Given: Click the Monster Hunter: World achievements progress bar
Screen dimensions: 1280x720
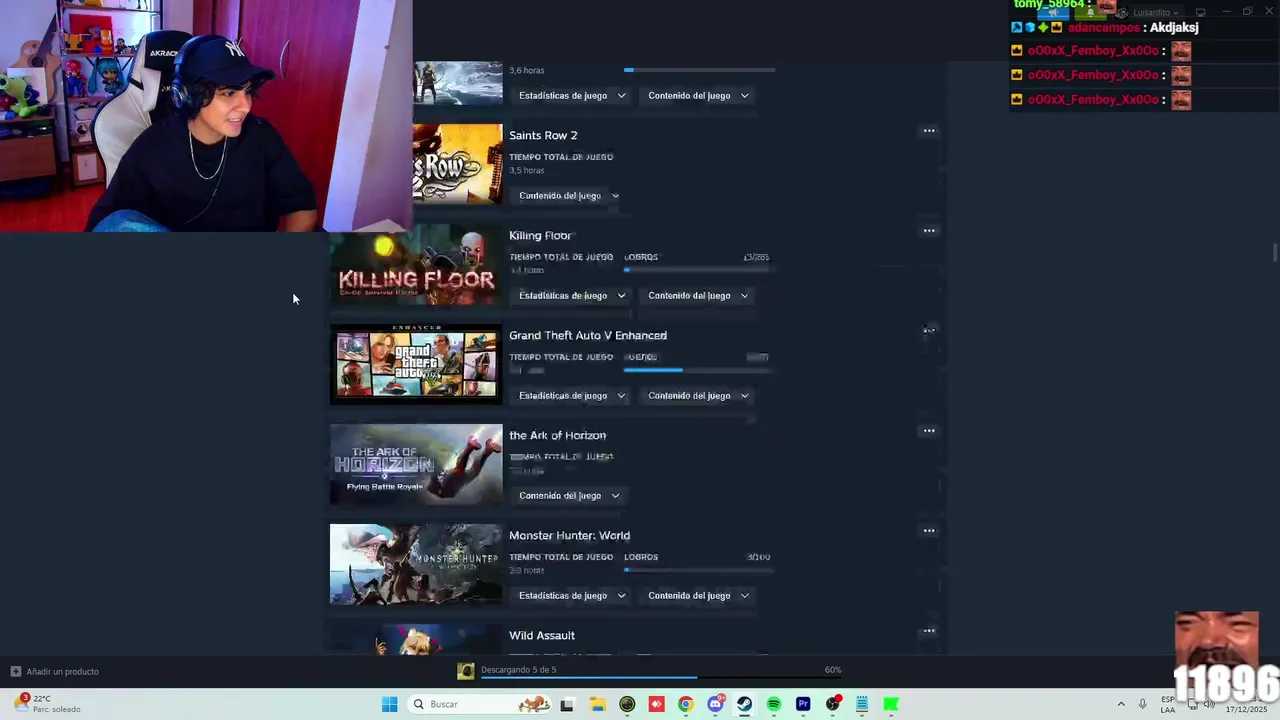Looking at the screenshot, I should pos(698,570).
